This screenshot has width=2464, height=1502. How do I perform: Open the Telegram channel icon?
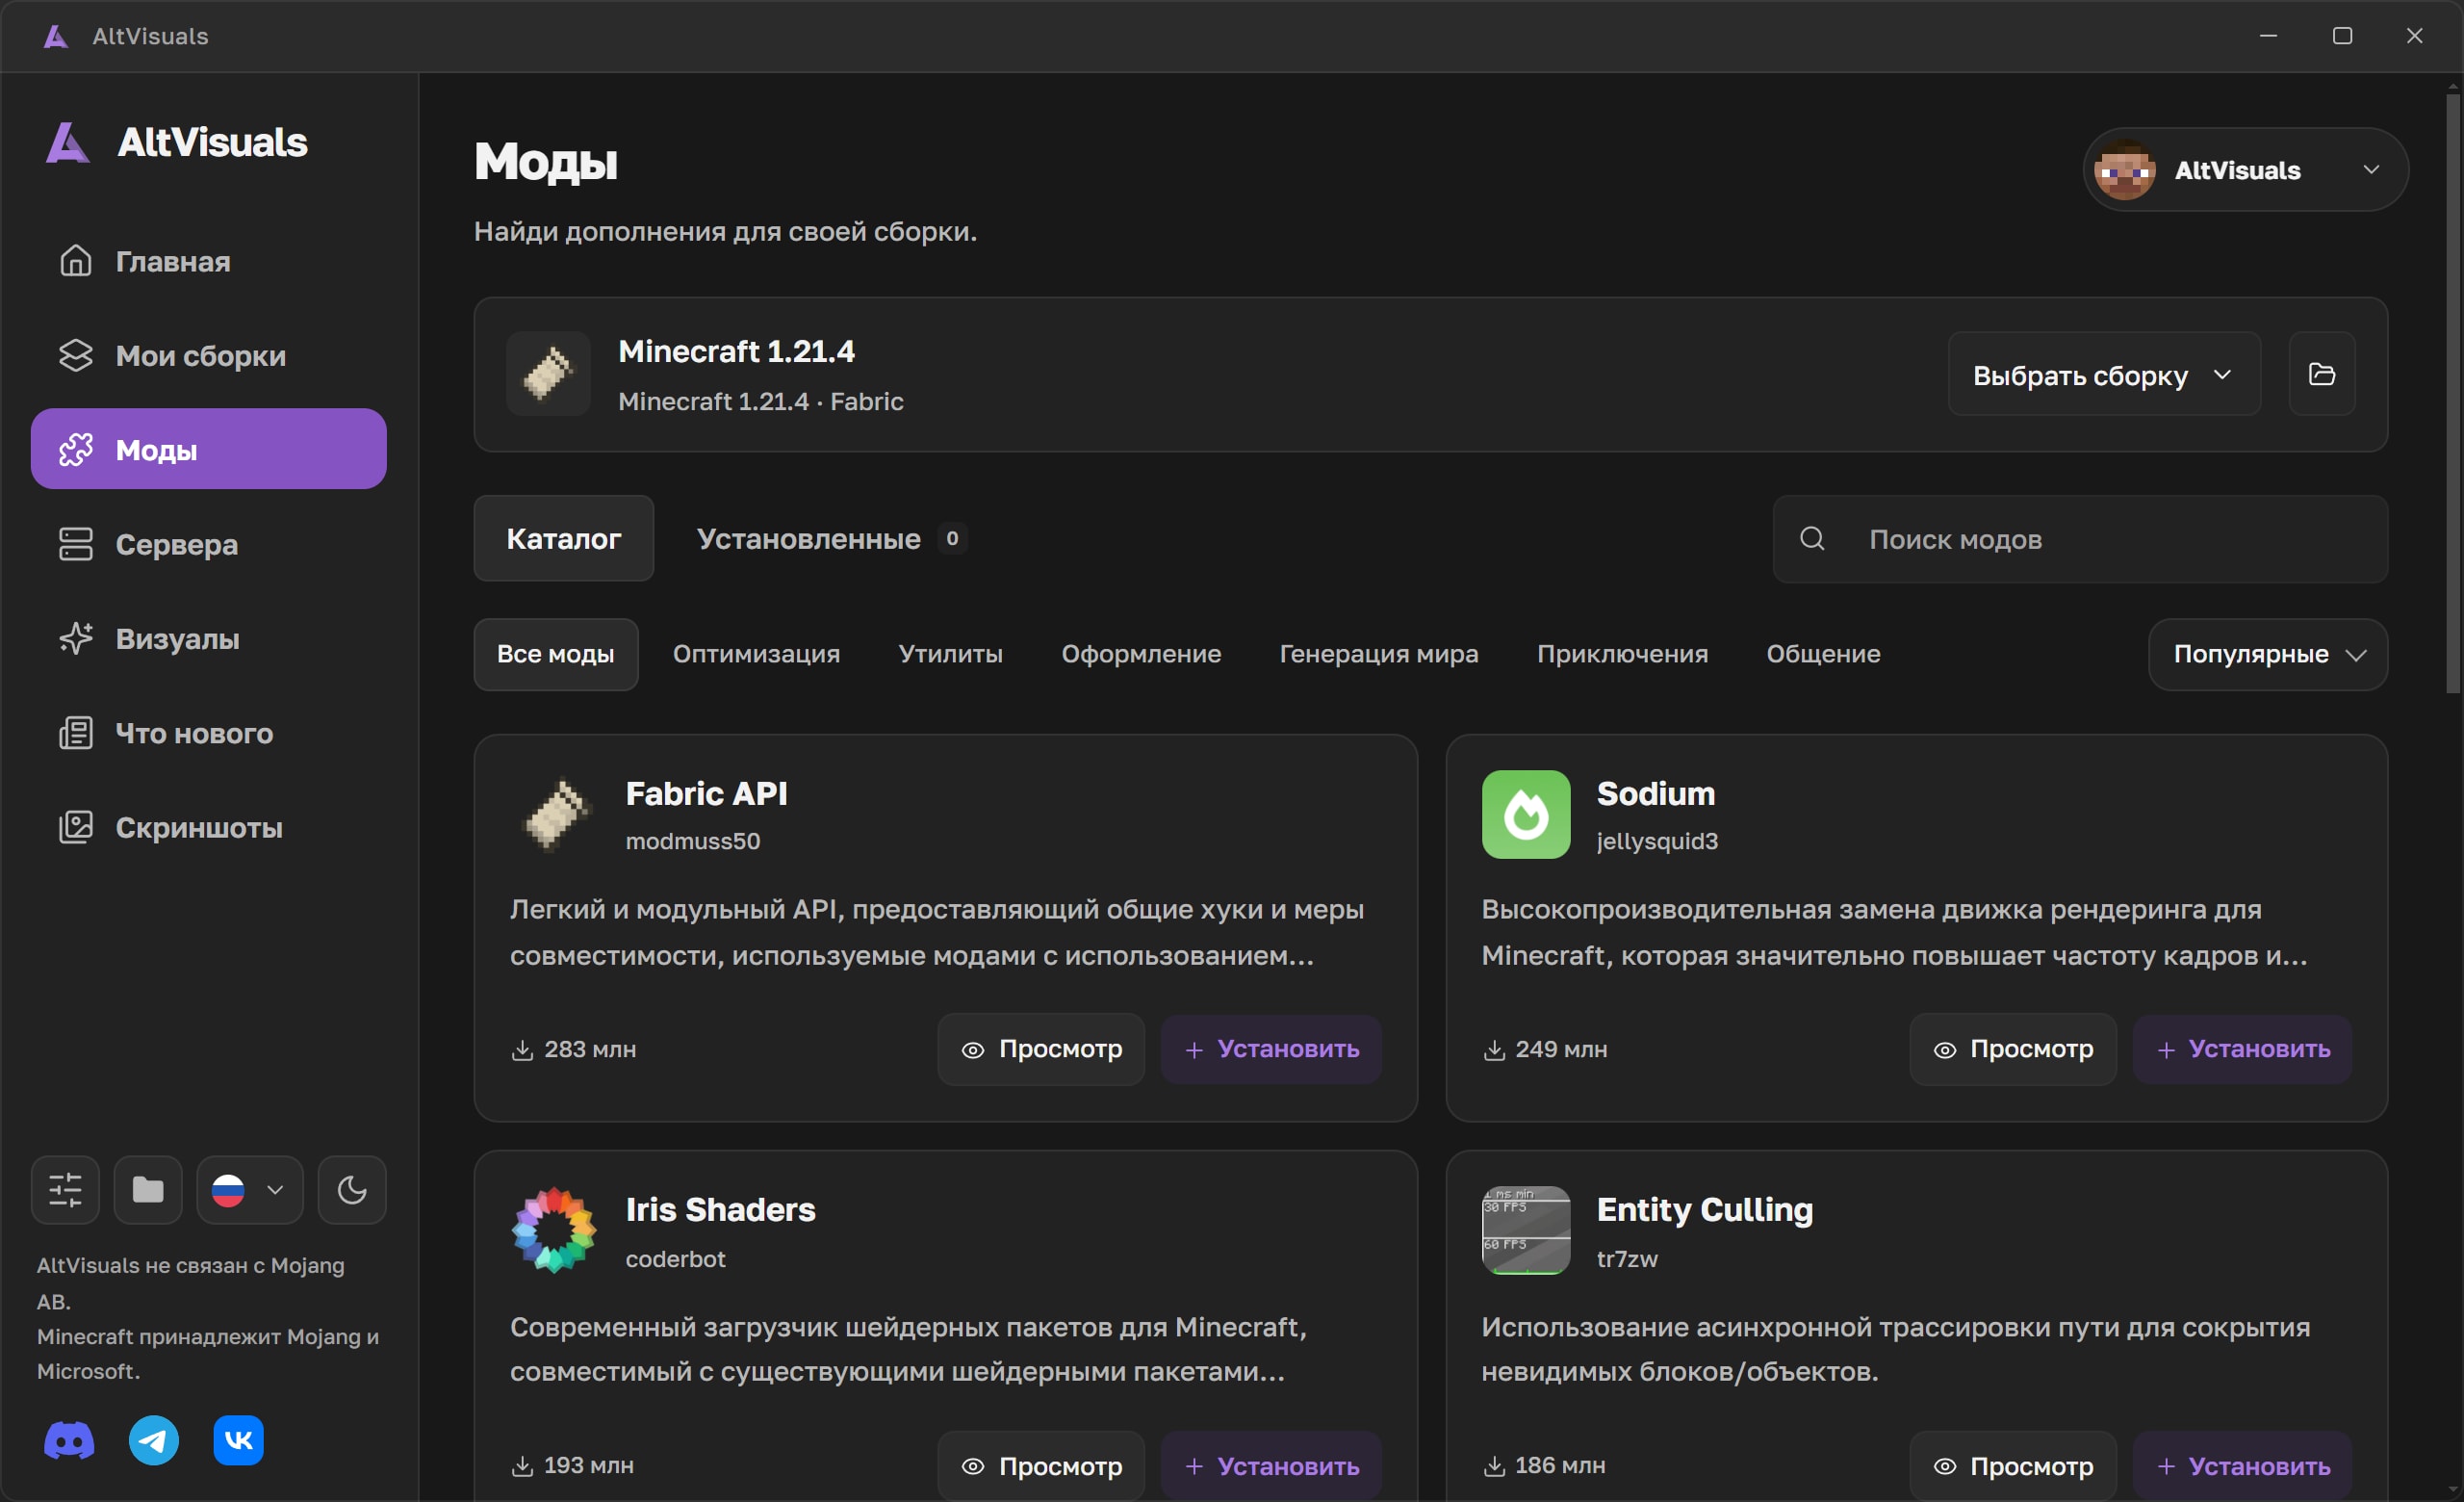point(154,1441)
